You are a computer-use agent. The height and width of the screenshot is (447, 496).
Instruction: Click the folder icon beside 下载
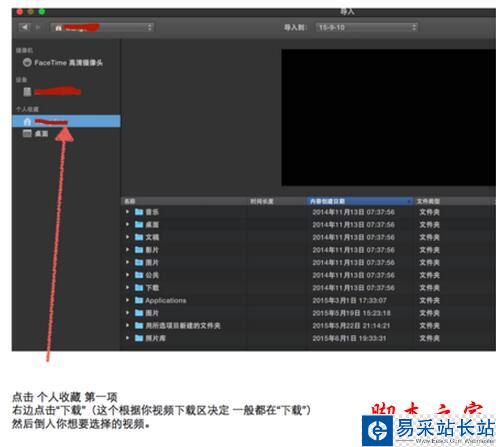[139, 287]
